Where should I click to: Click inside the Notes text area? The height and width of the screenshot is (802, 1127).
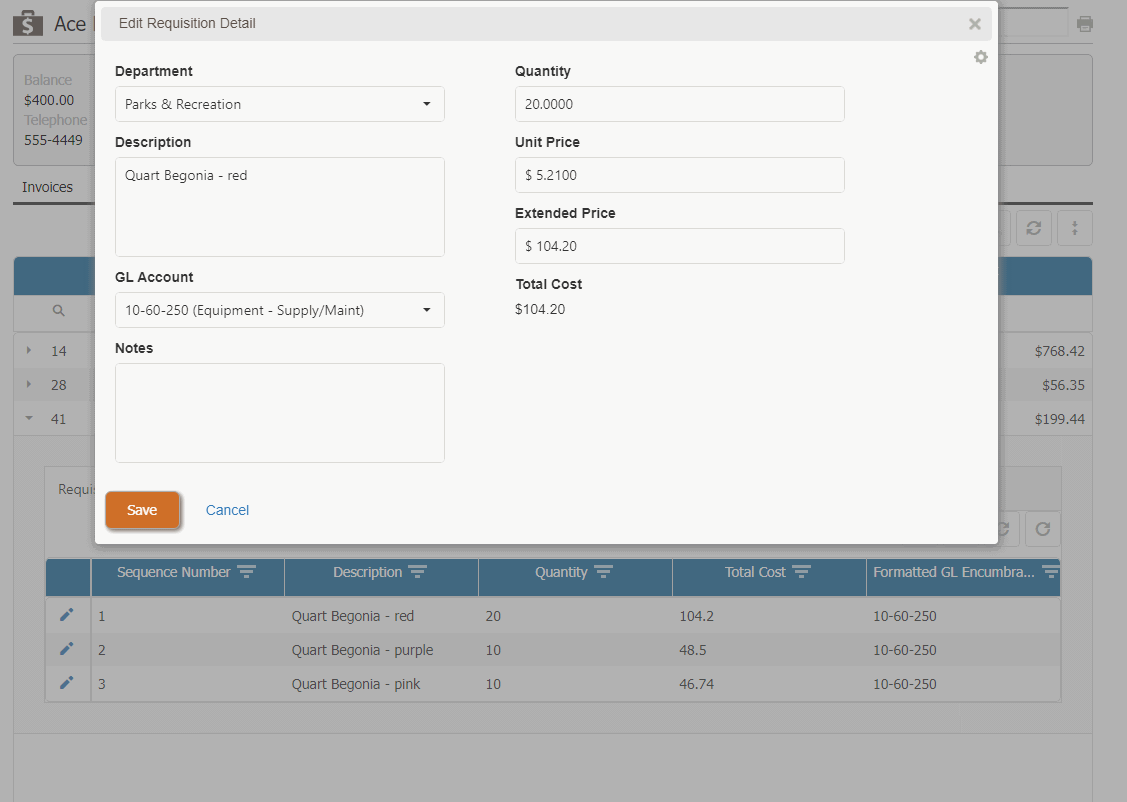[279, 412]
